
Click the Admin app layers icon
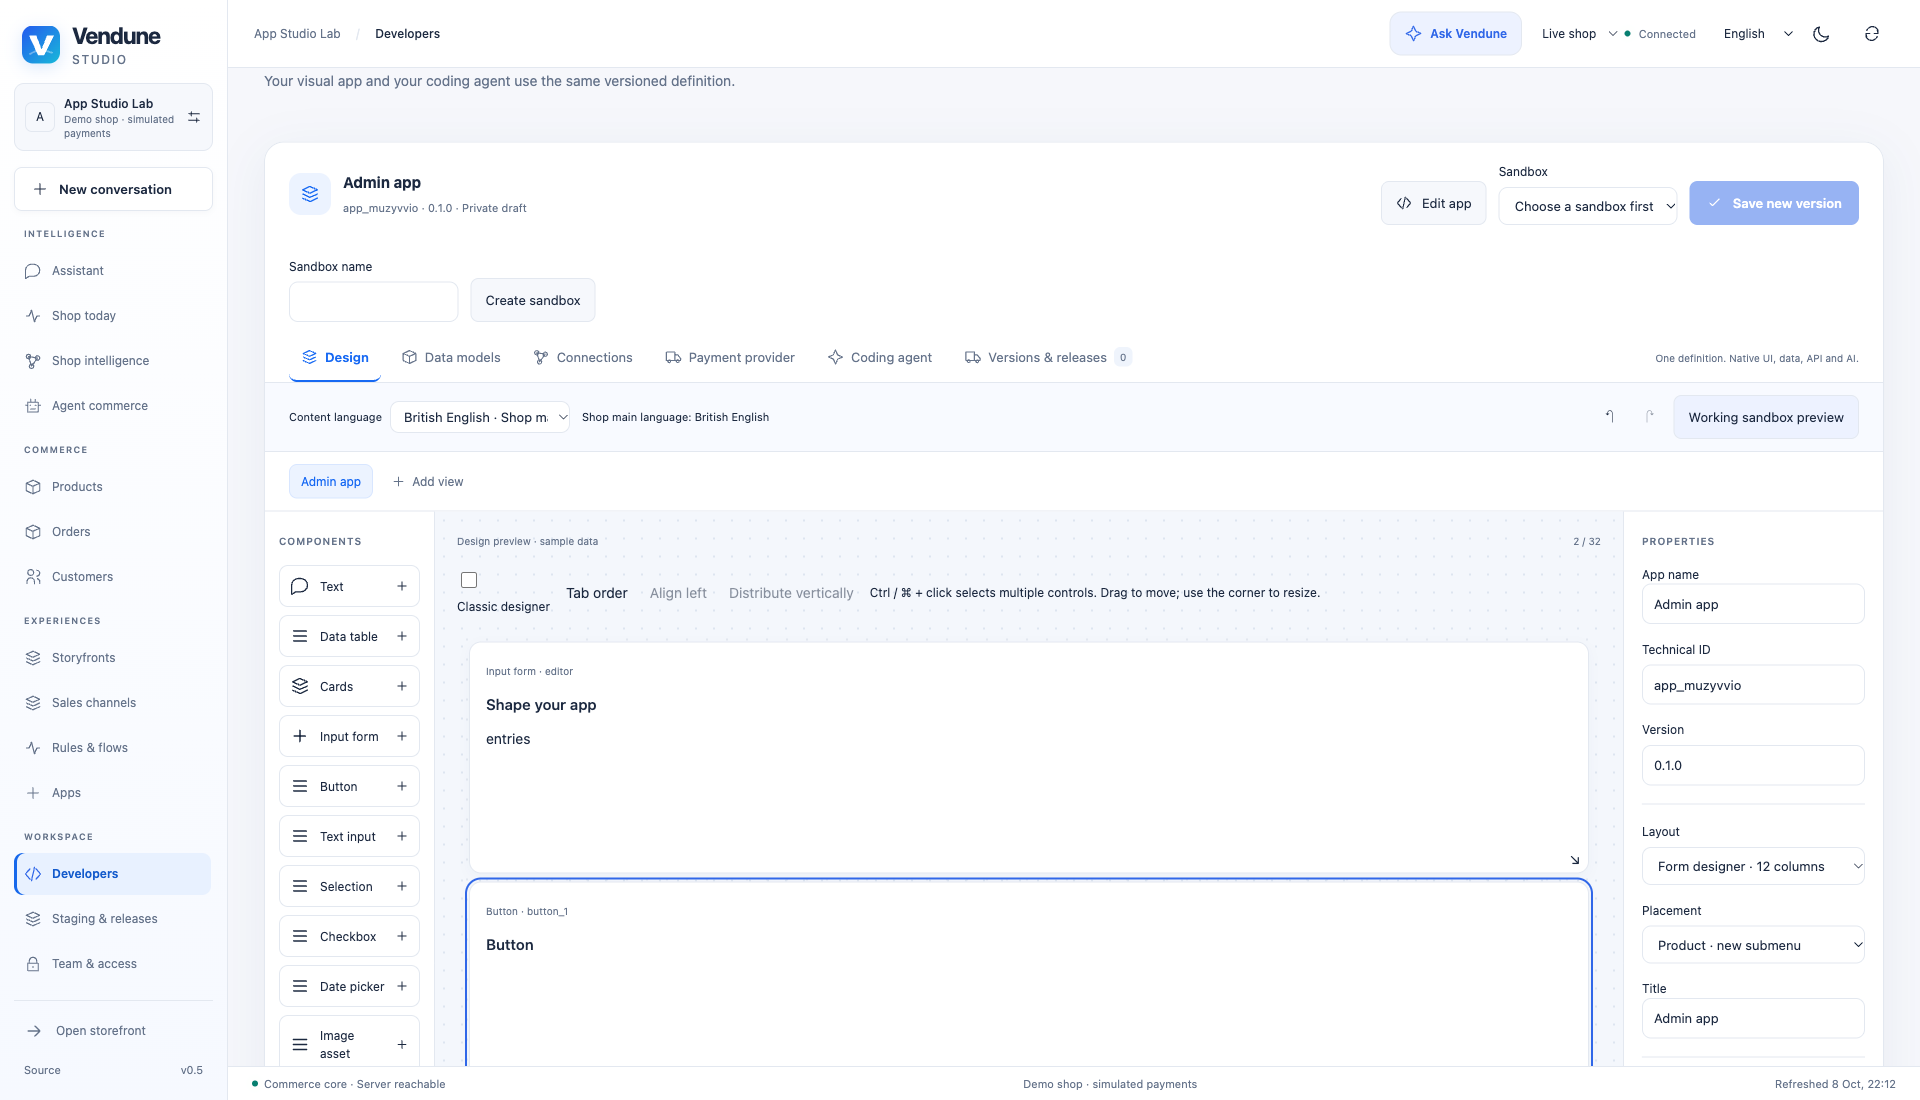310,194
